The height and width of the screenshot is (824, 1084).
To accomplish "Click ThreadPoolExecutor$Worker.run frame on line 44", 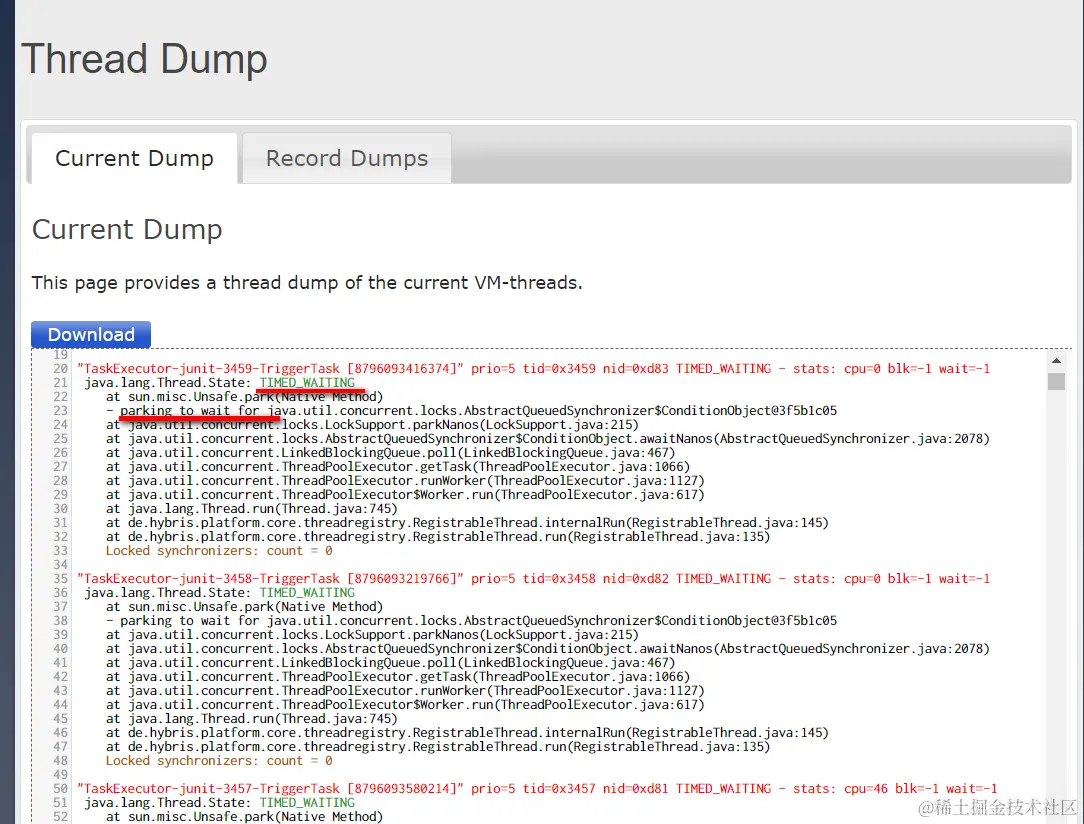I will (405, 705).
